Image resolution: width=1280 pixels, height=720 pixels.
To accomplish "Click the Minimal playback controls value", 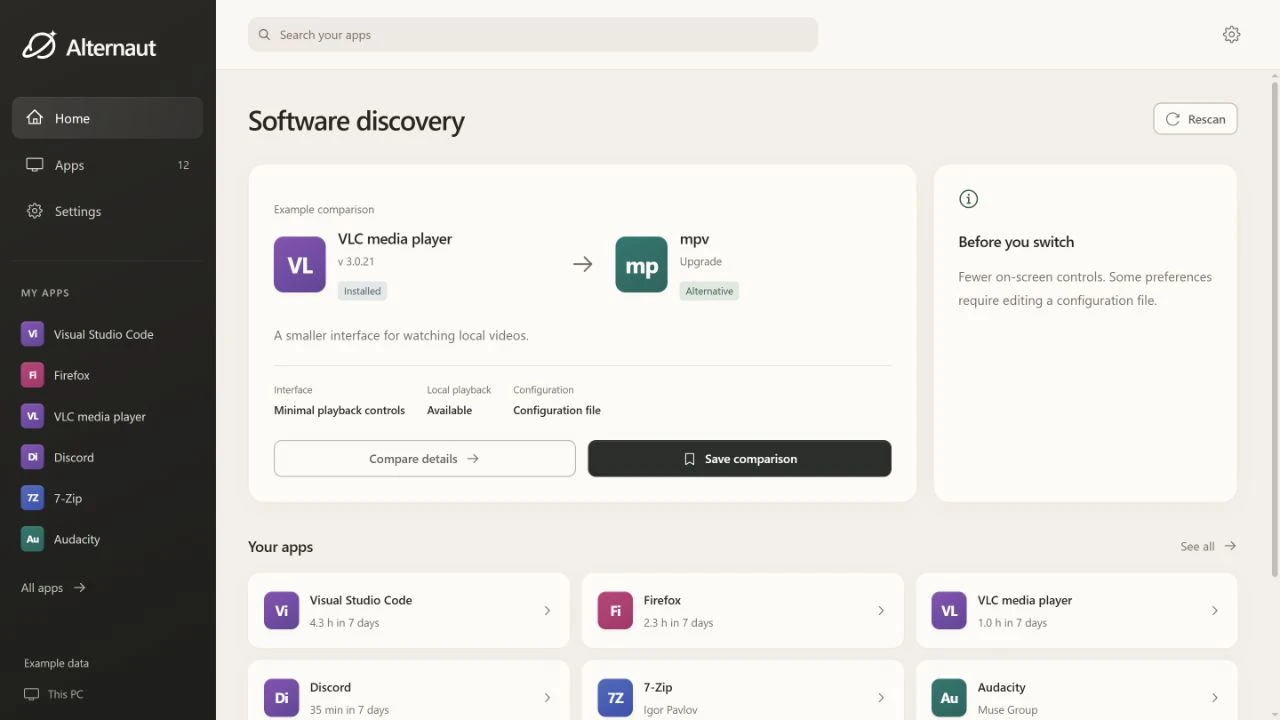I will (x=339, y=410).
